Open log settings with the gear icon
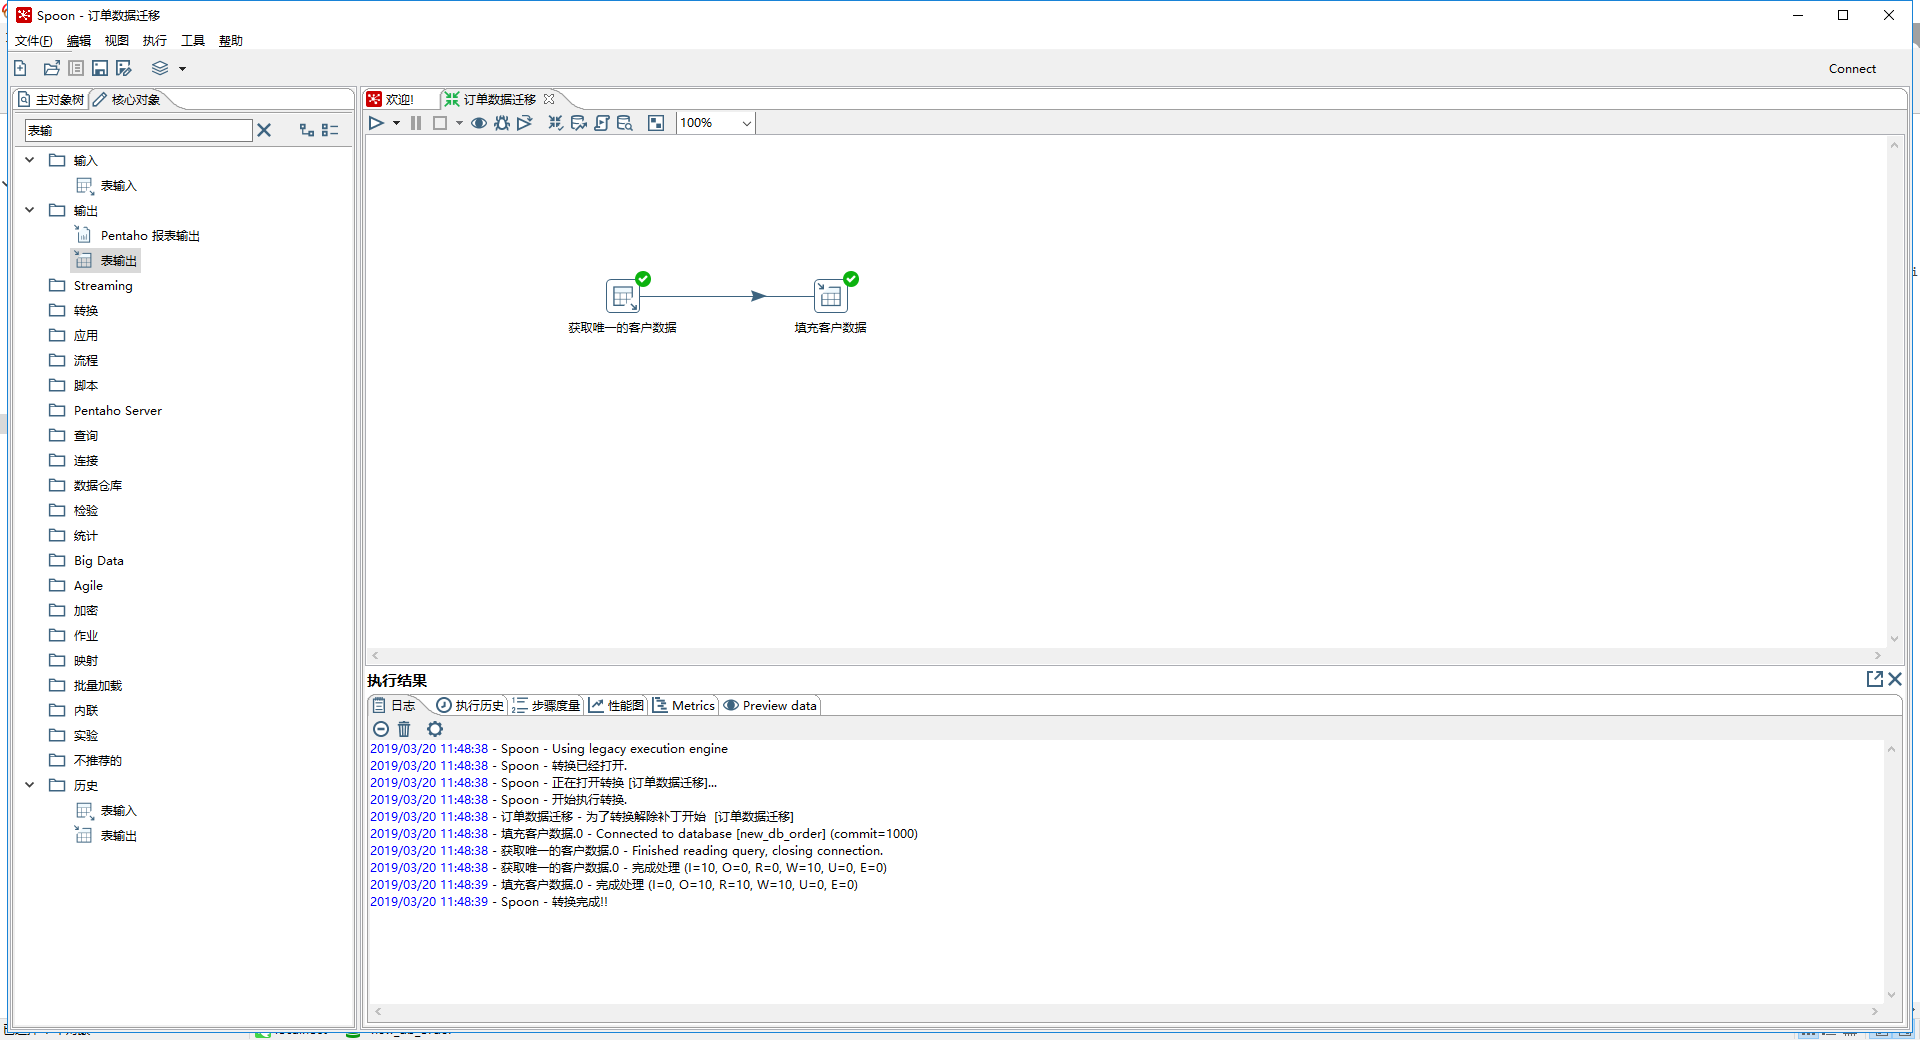Viewport: 1920px width, 1040px height. 434,729
